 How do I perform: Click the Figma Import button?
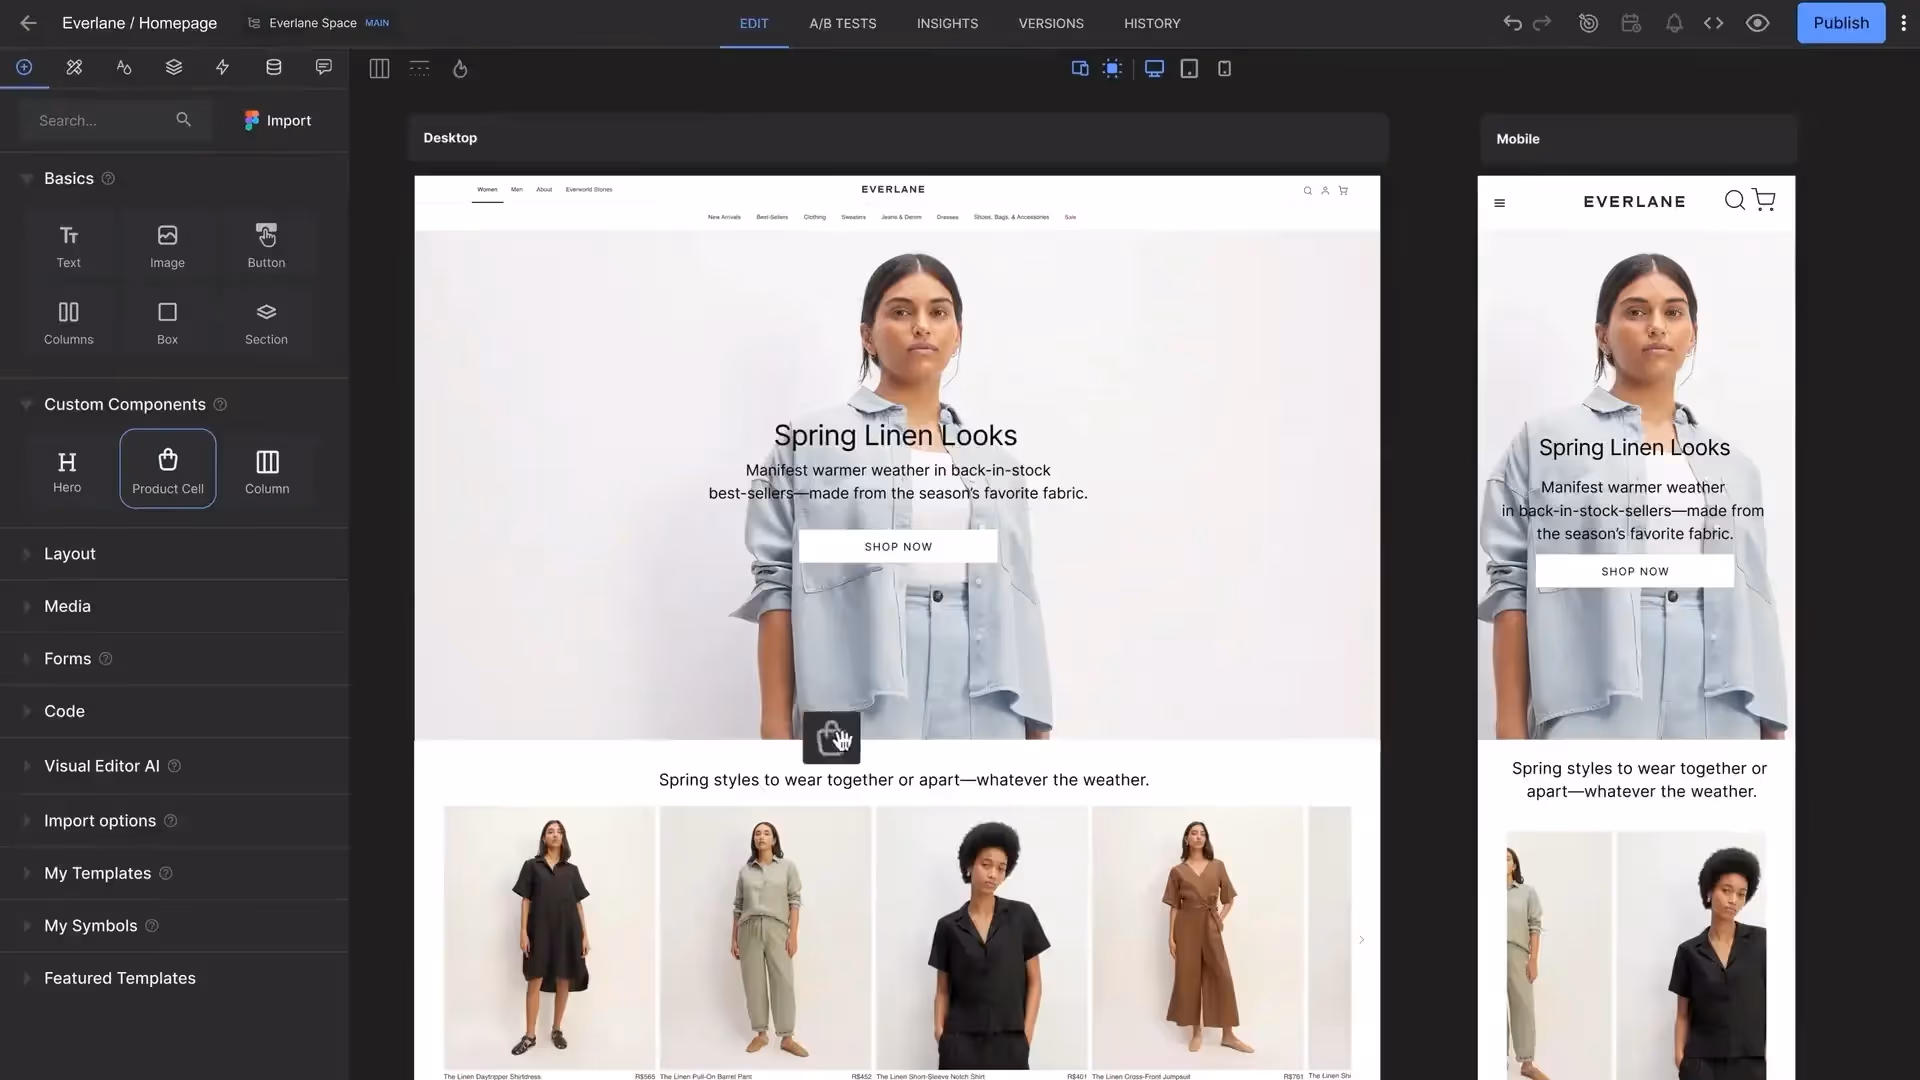click(277, 121)
